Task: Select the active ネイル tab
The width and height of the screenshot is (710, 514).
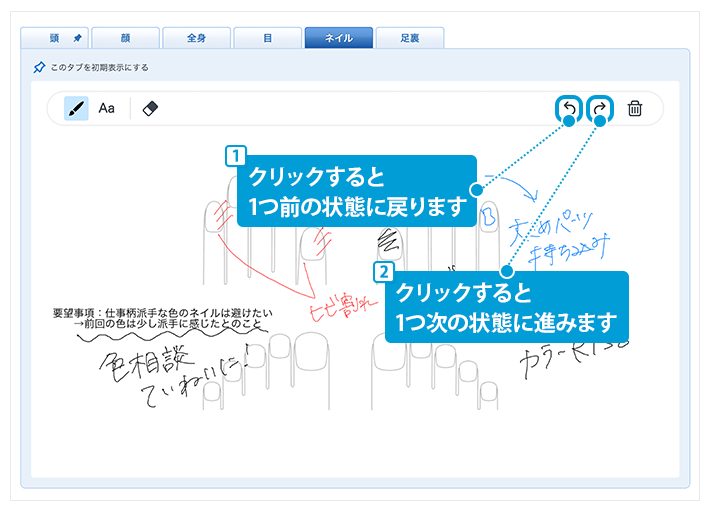Action: (x=338, y=38)
